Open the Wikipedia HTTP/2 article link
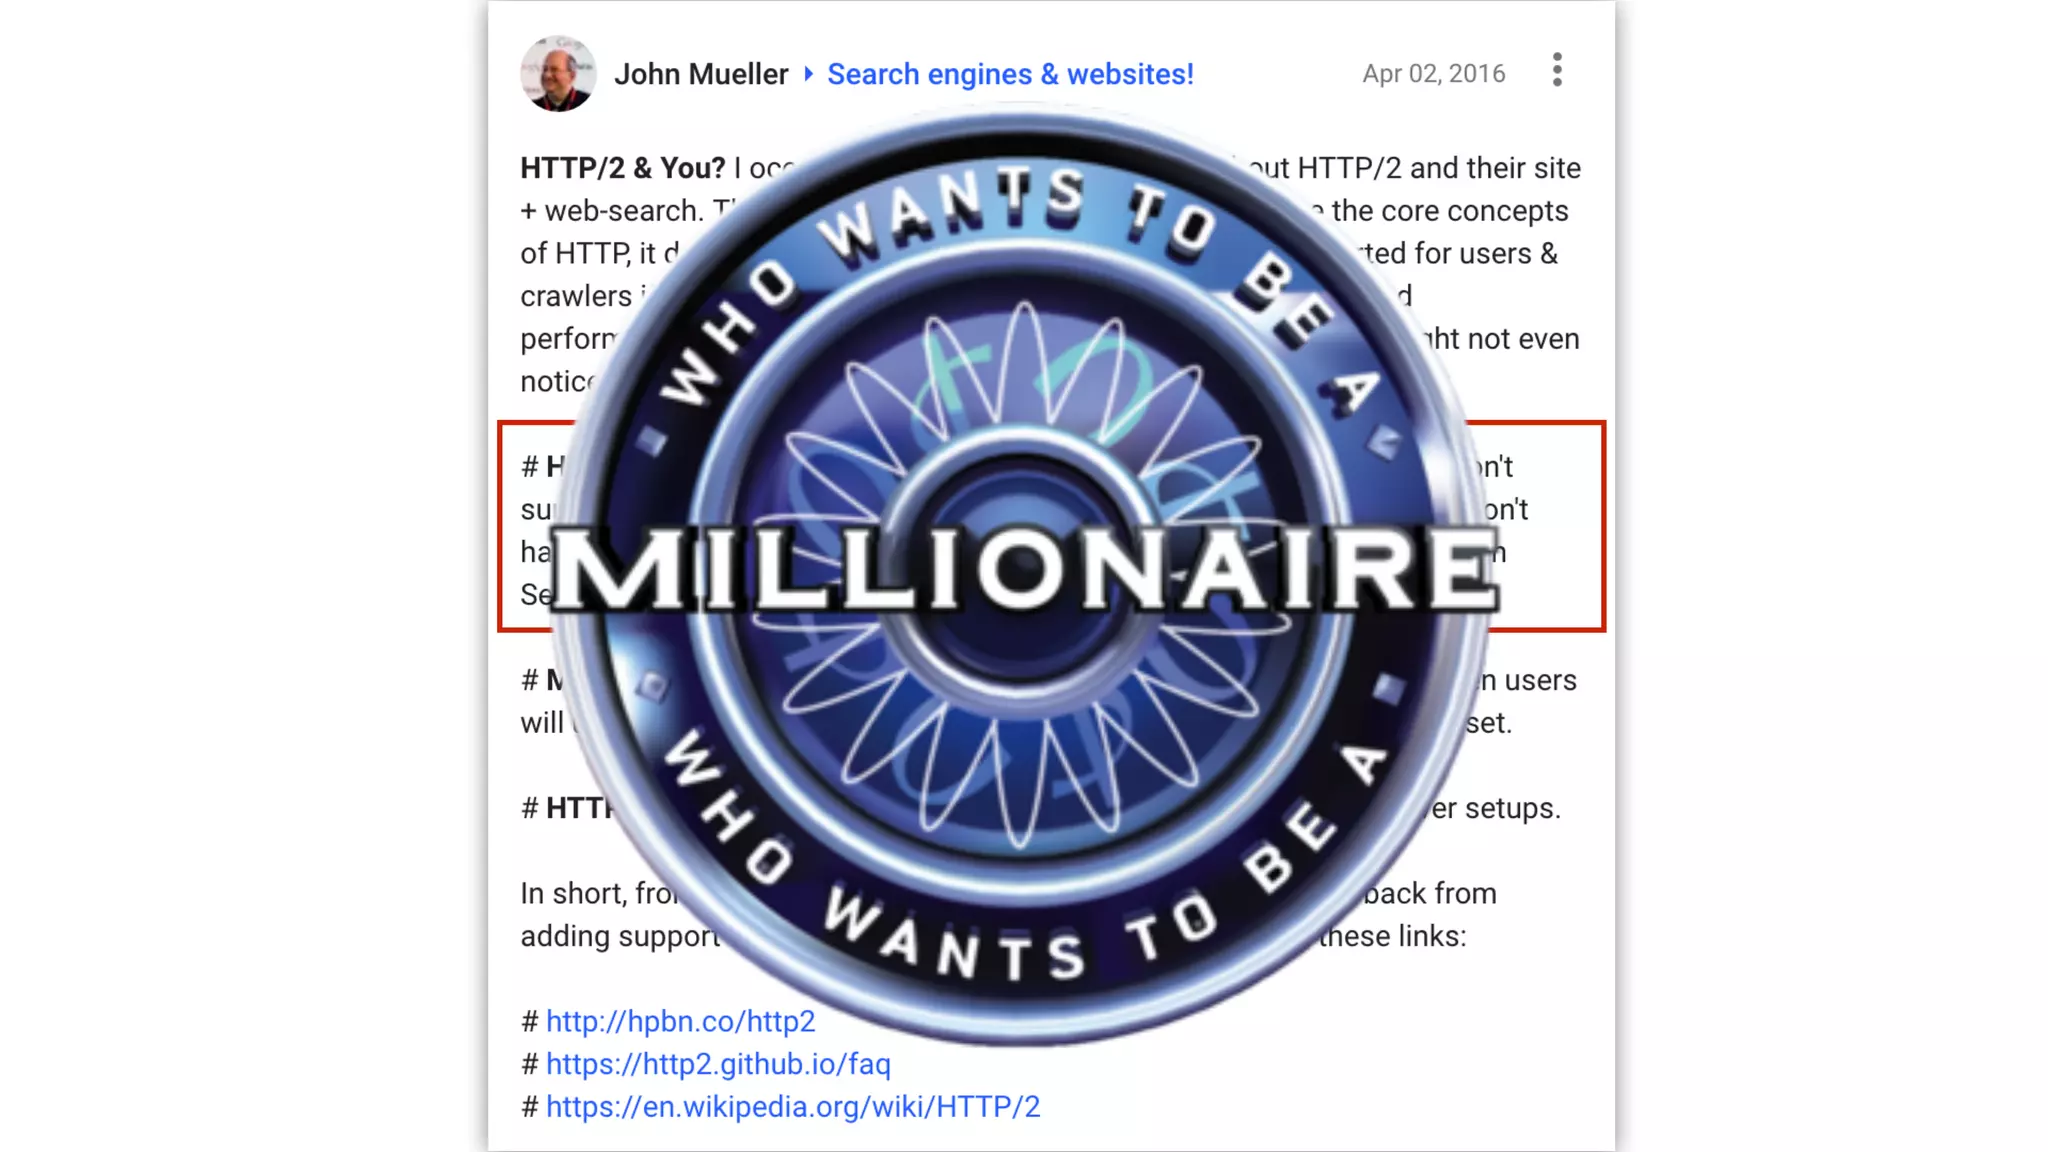The image size is (2048, 1152). pos(793,1107)
